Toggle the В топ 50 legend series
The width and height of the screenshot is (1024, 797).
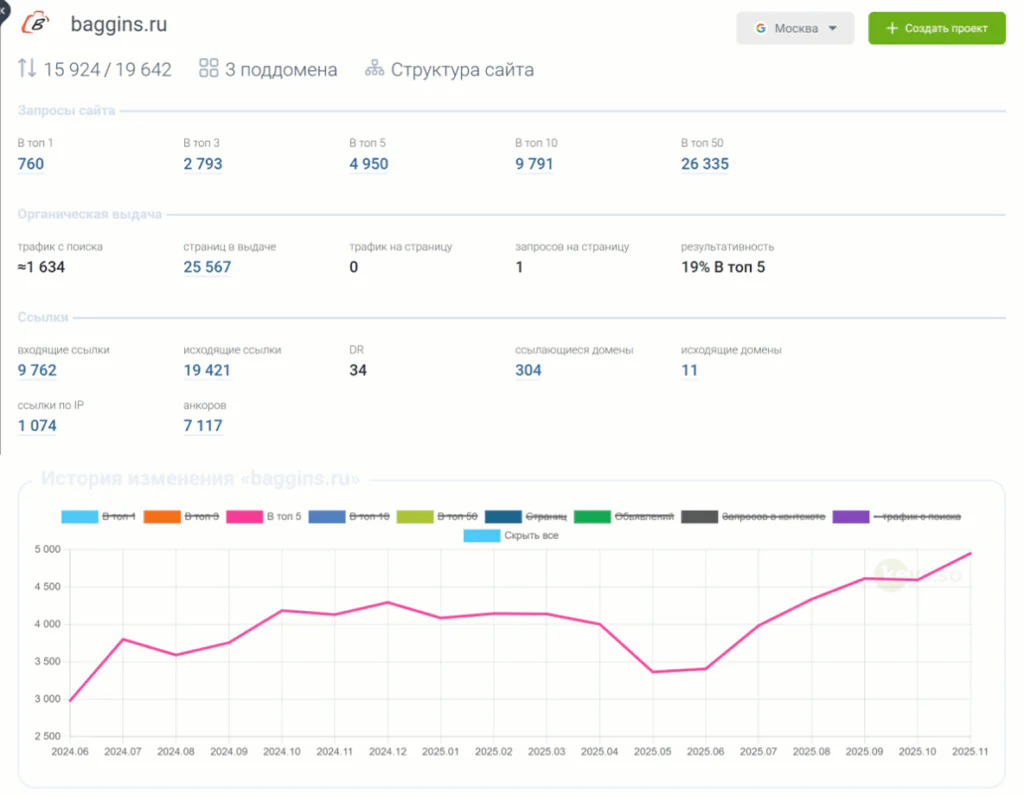[437, 517]
